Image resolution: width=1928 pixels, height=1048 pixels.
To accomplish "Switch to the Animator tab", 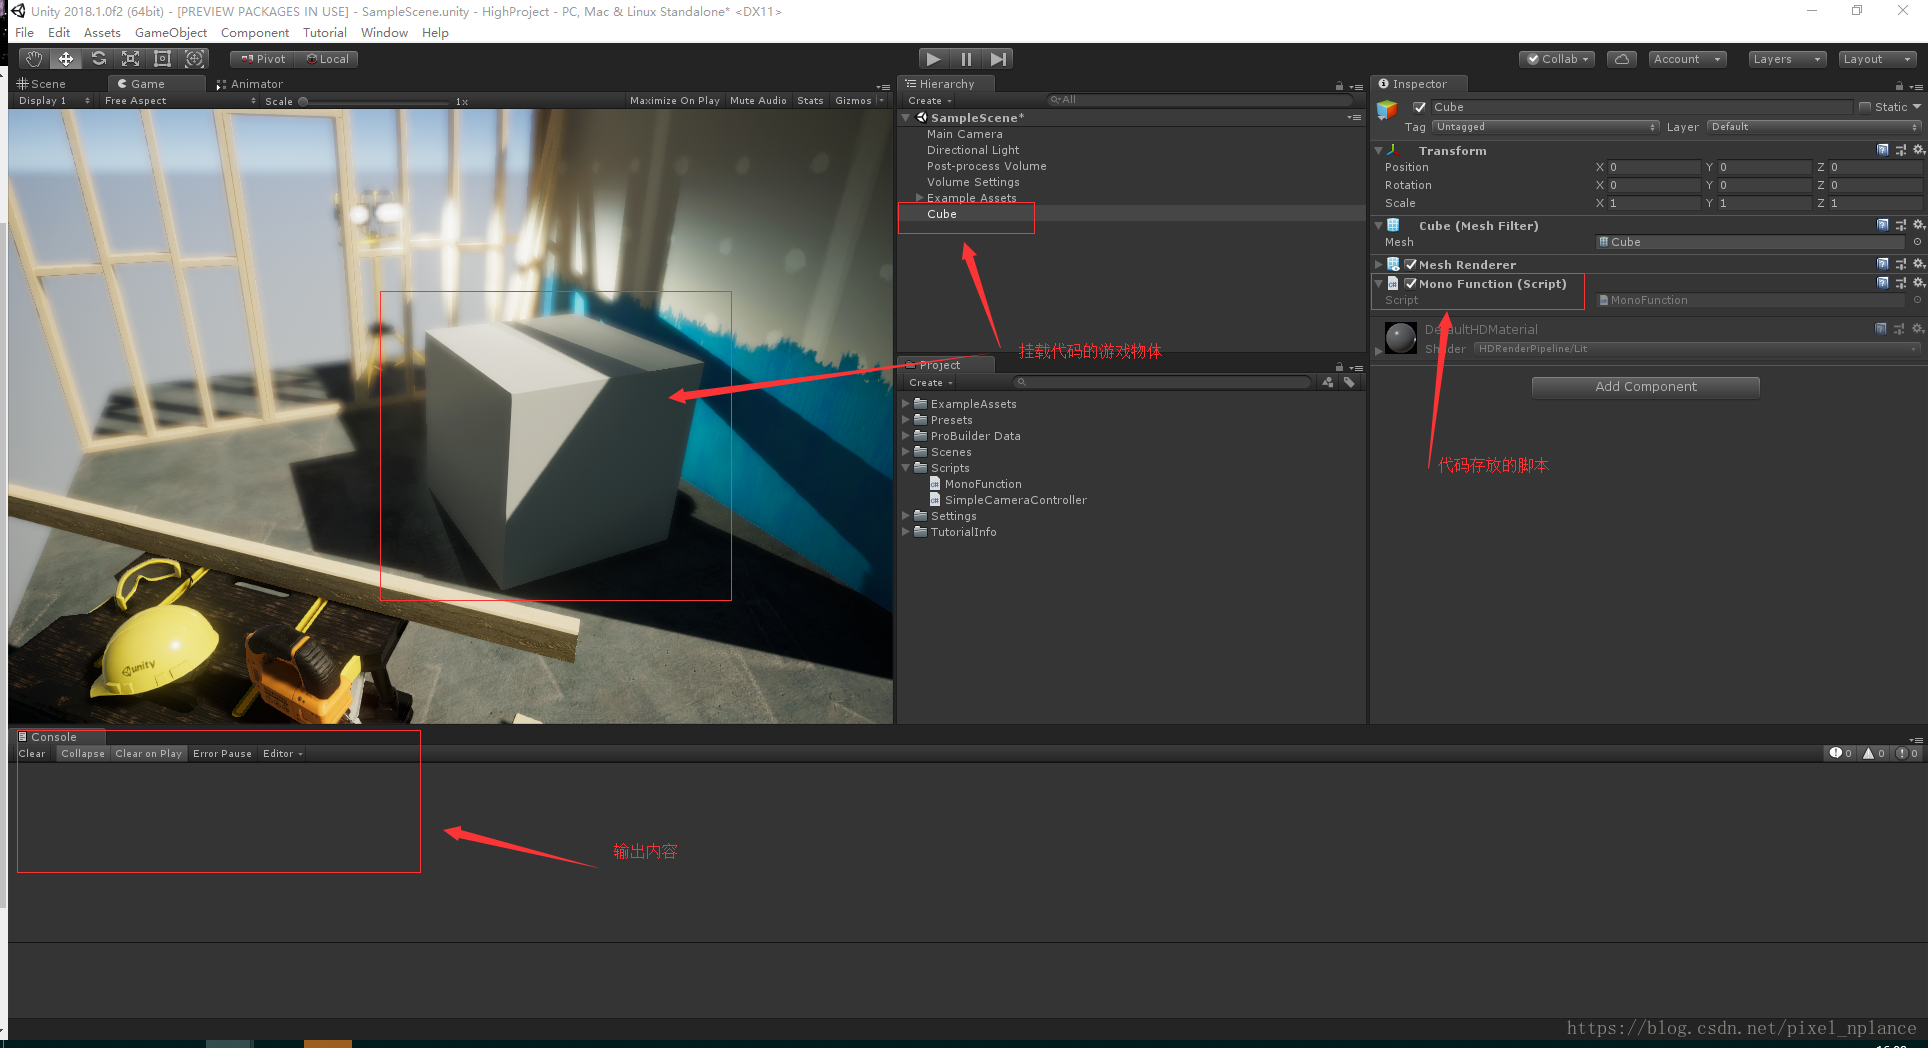I will [x=251, y=84].
